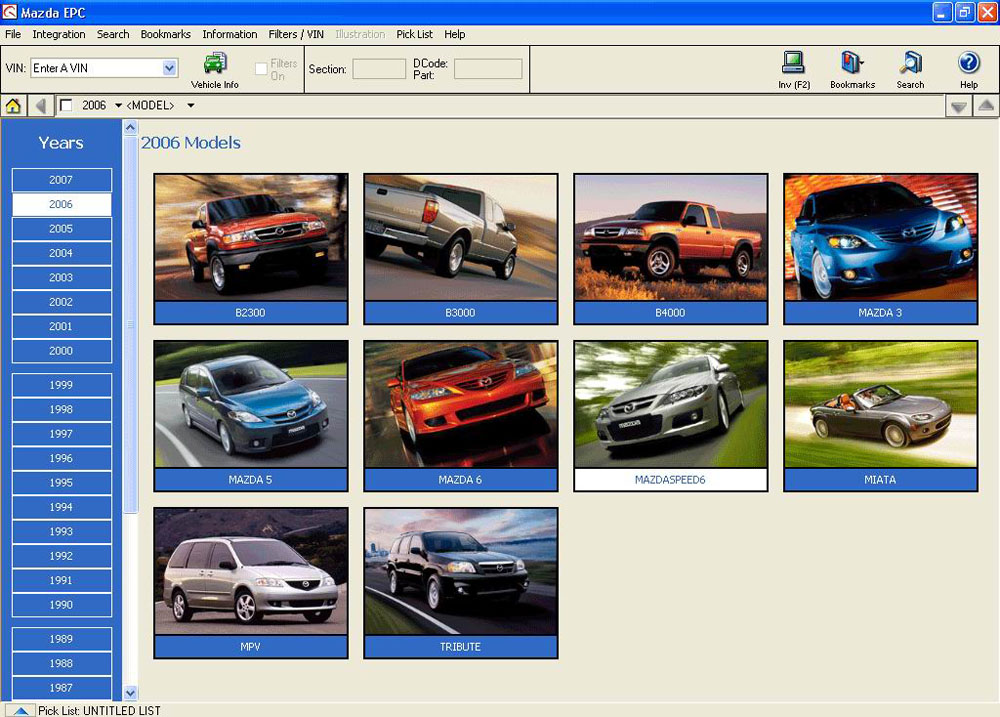Click the Vehicle Info car icon

[x=215, y=65]
